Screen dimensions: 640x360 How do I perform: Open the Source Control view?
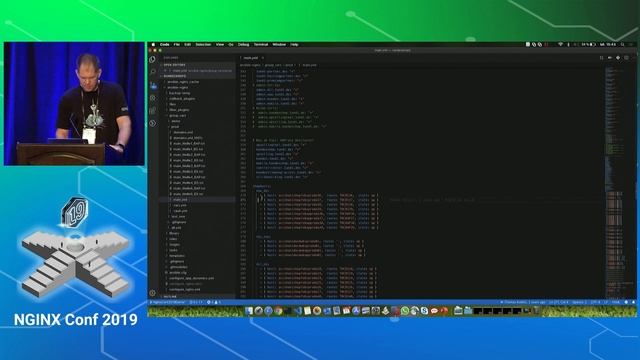[153, 85]
